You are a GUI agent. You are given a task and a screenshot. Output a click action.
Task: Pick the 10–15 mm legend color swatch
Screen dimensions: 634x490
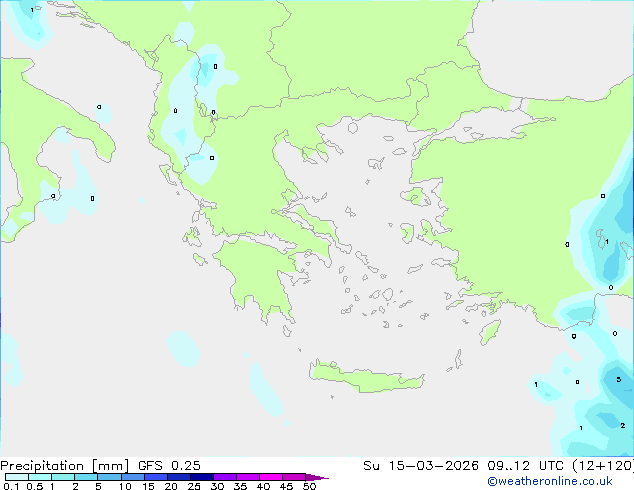tap(132, 477)
